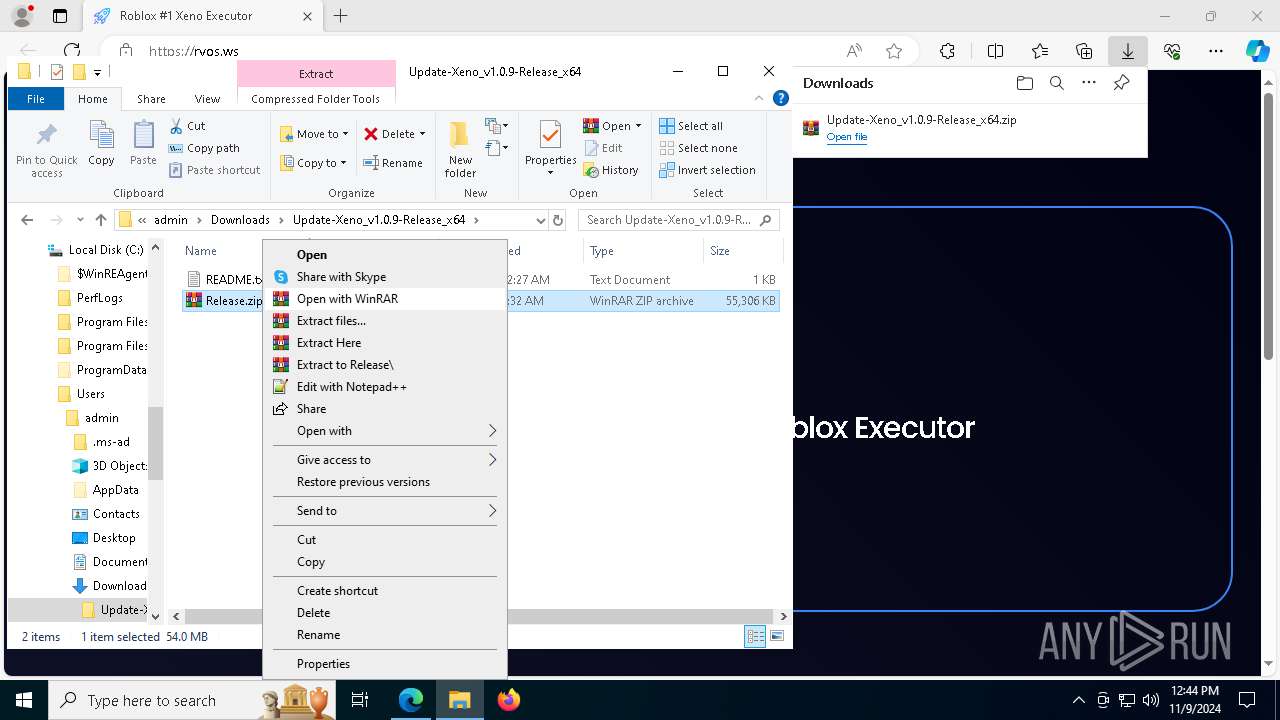The width and height of the screenshot is (1280, 720).
Task: Refresh the Explorer address bar
Action: (x=558, y=220)
